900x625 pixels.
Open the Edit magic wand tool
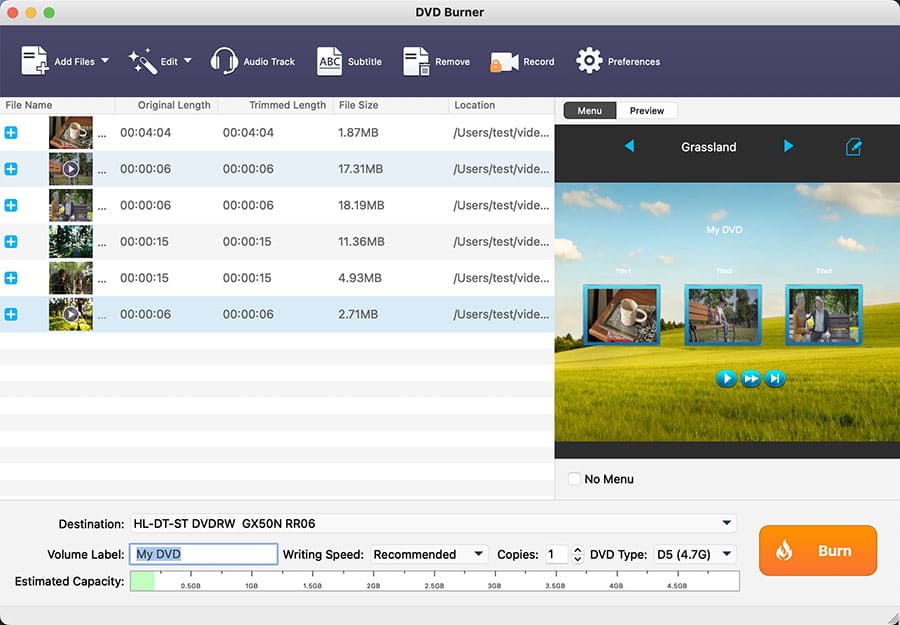[x=143, y=61]
